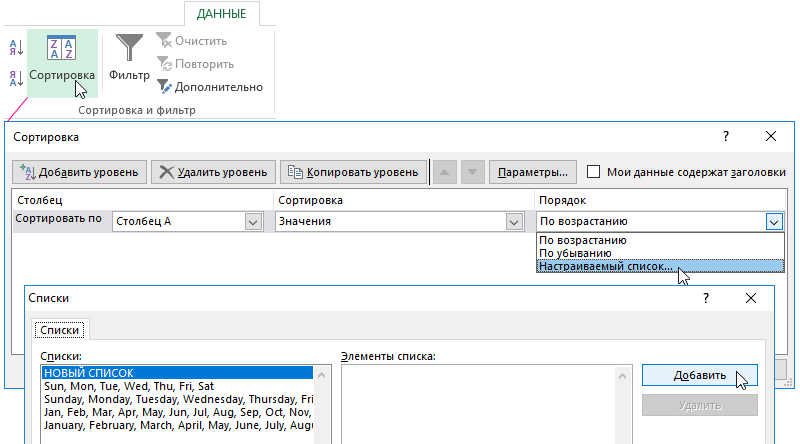
Task: Select the Списки tab
Action: click(x=60, y=330)
